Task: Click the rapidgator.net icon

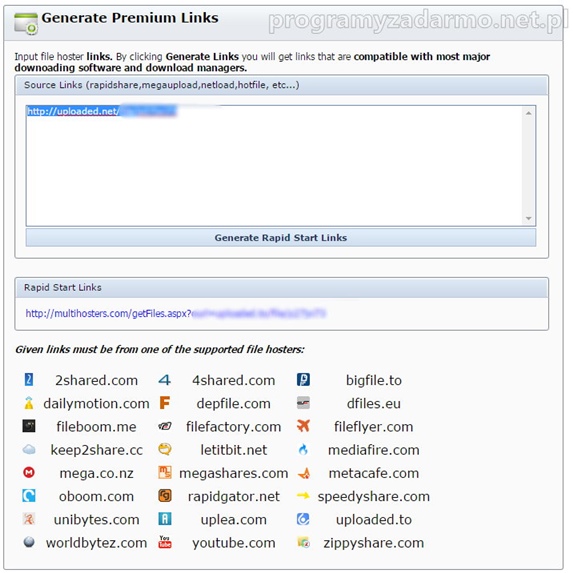Action: point(164,496)
